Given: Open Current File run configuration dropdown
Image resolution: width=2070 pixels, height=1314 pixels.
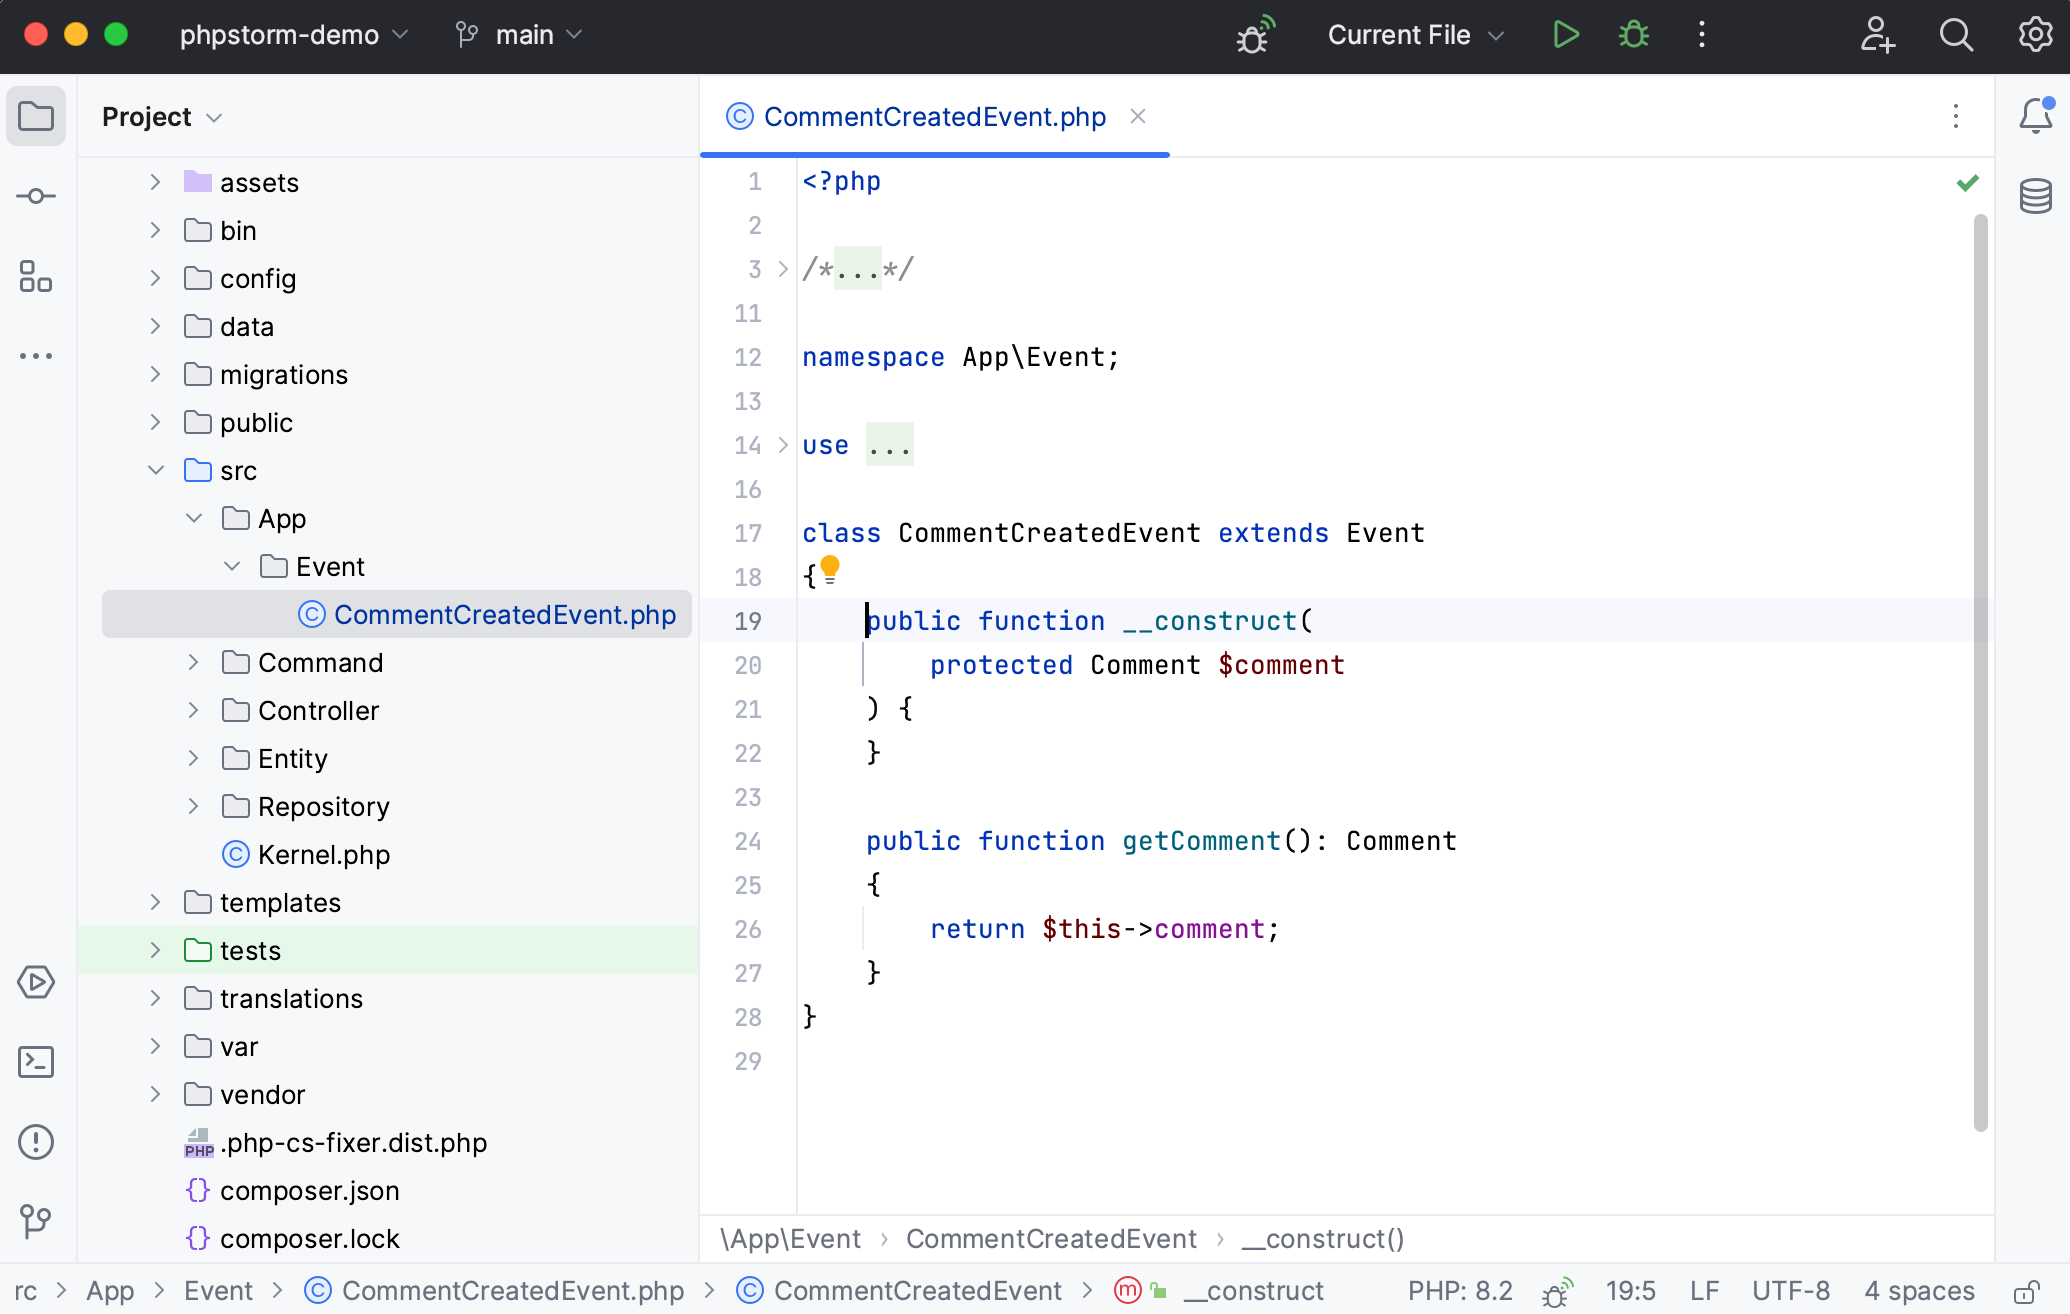Looking at the screenshot, I should coord(1416,35).
